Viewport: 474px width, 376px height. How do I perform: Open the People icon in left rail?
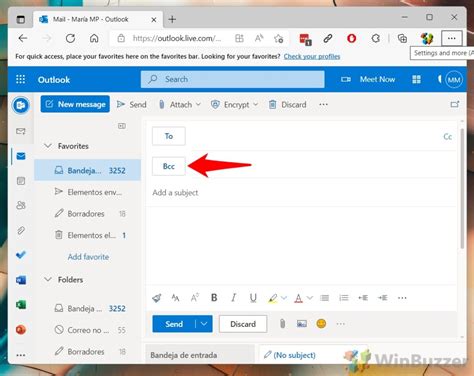click(x=21, y=205)
